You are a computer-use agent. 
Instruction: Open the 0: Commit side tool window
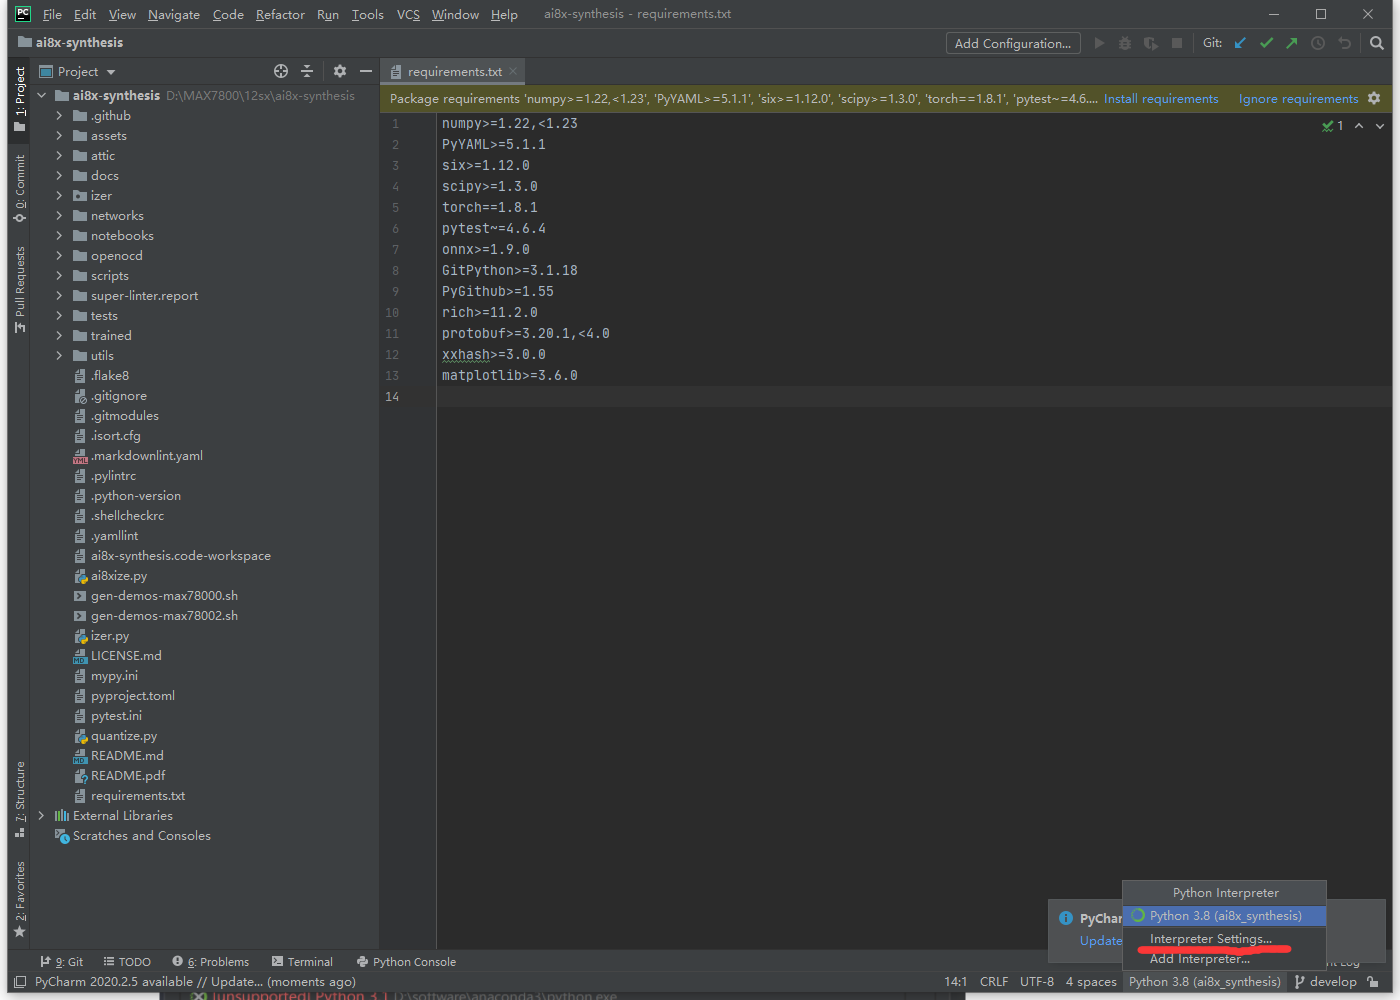click(x=19, y=188)
